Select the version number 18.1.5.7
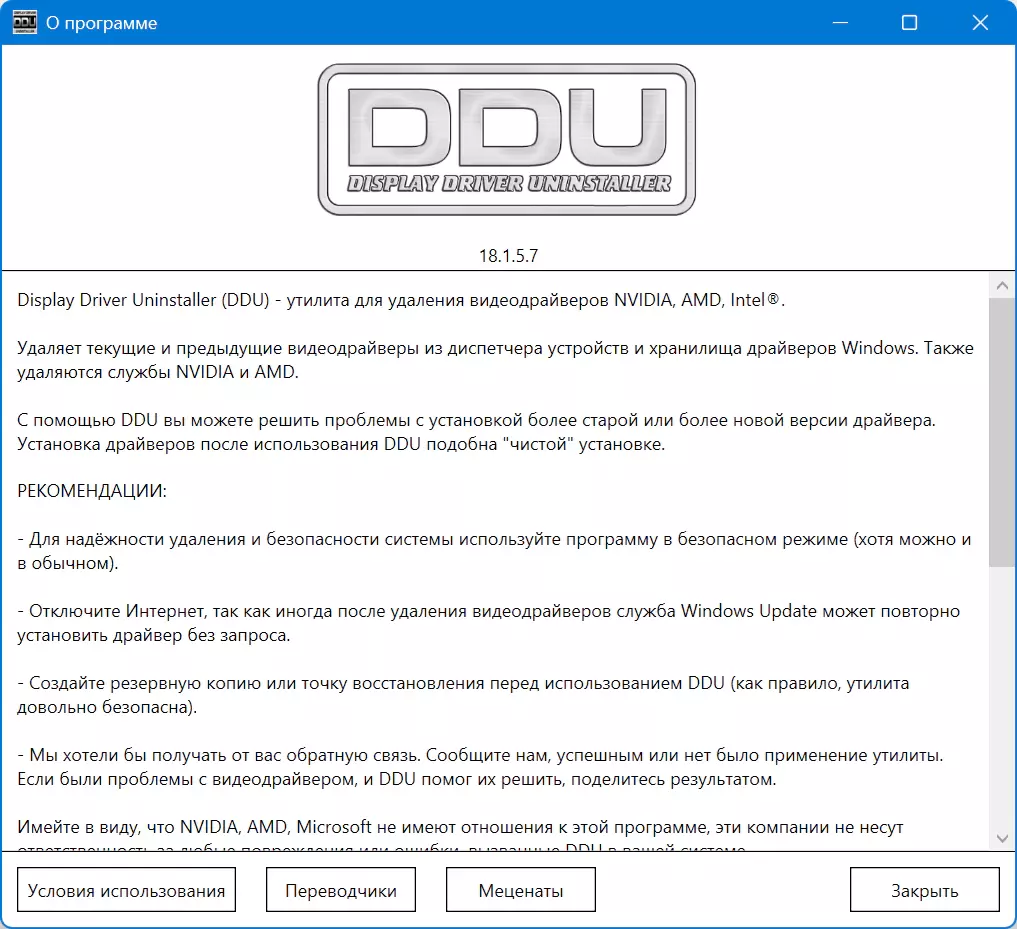The height and width of the screenshot is (929, 1017). click(x=508, y=256)
